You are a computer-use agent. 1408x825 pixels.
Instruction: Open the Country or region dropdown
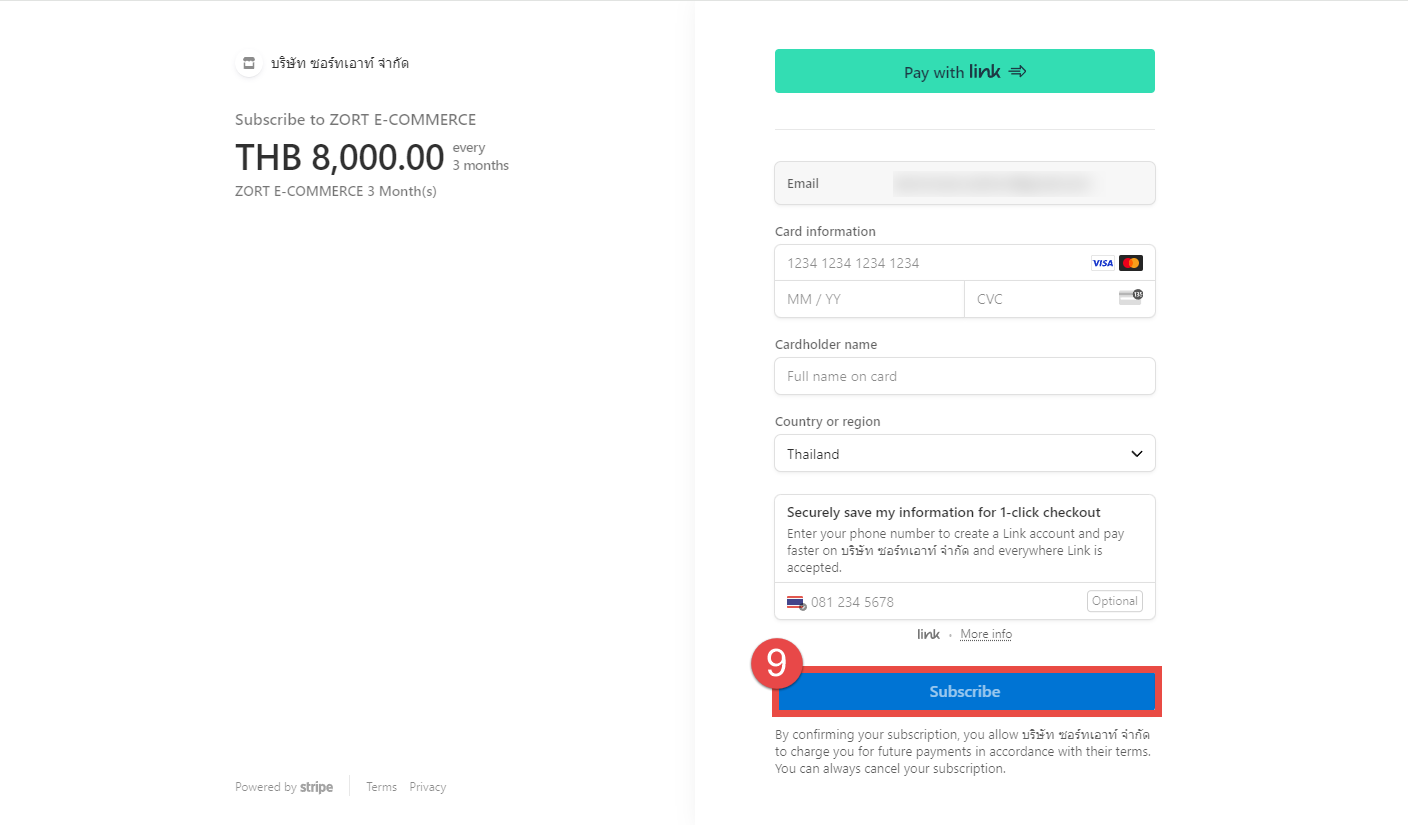(x=965, y=453)
